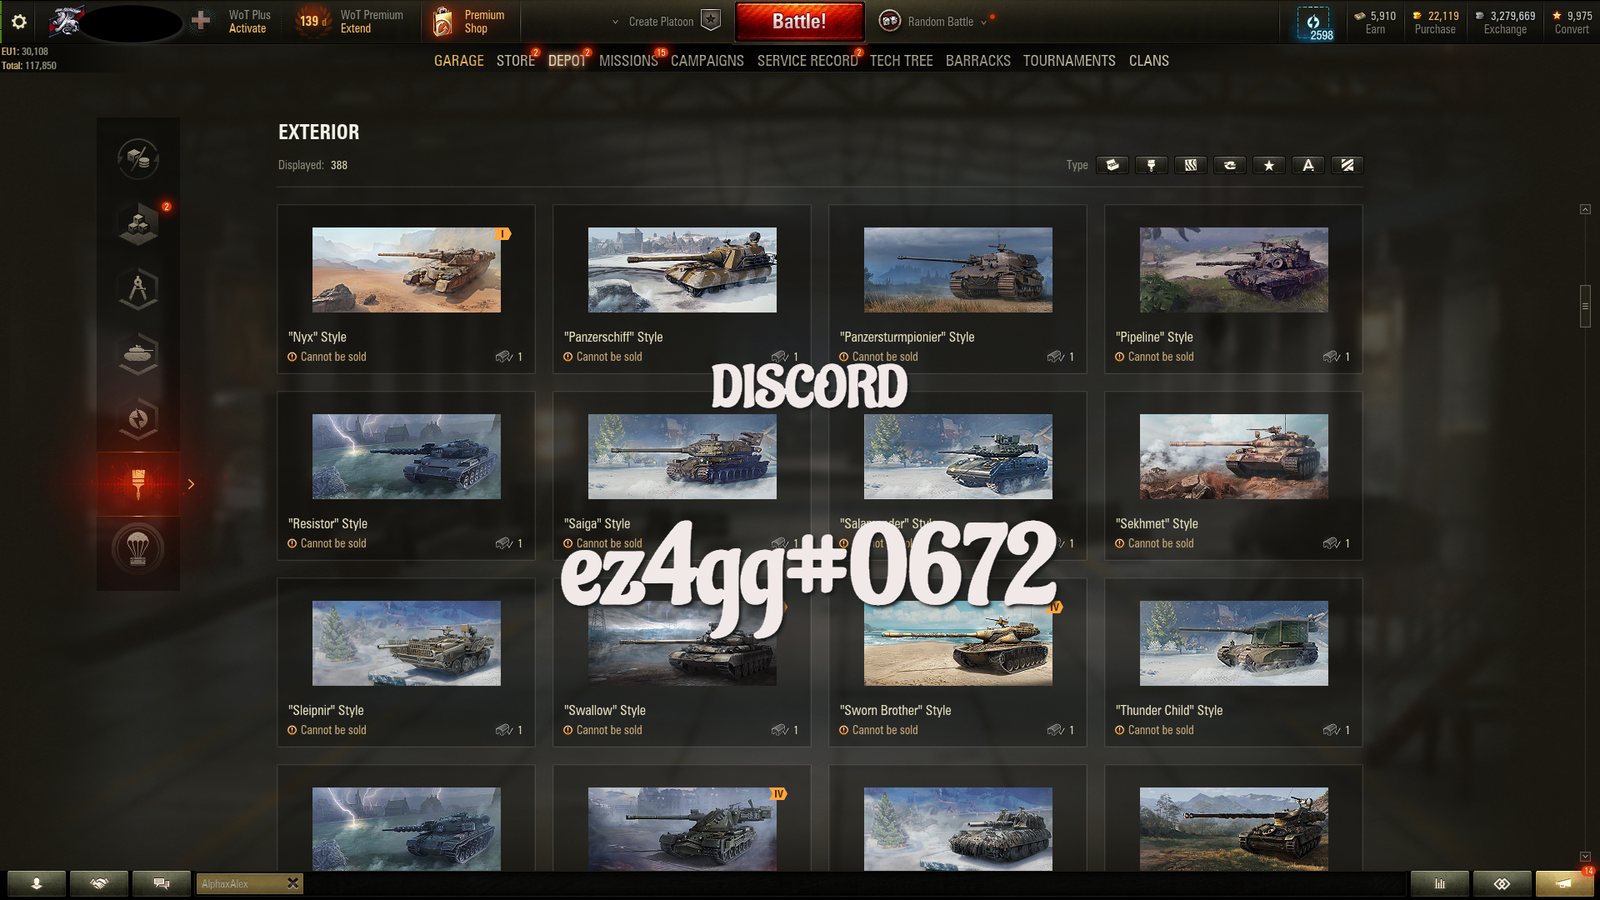1600x900 pixels.
Task: Open the BARRACKS tab
Action: (x=978, y=61)
